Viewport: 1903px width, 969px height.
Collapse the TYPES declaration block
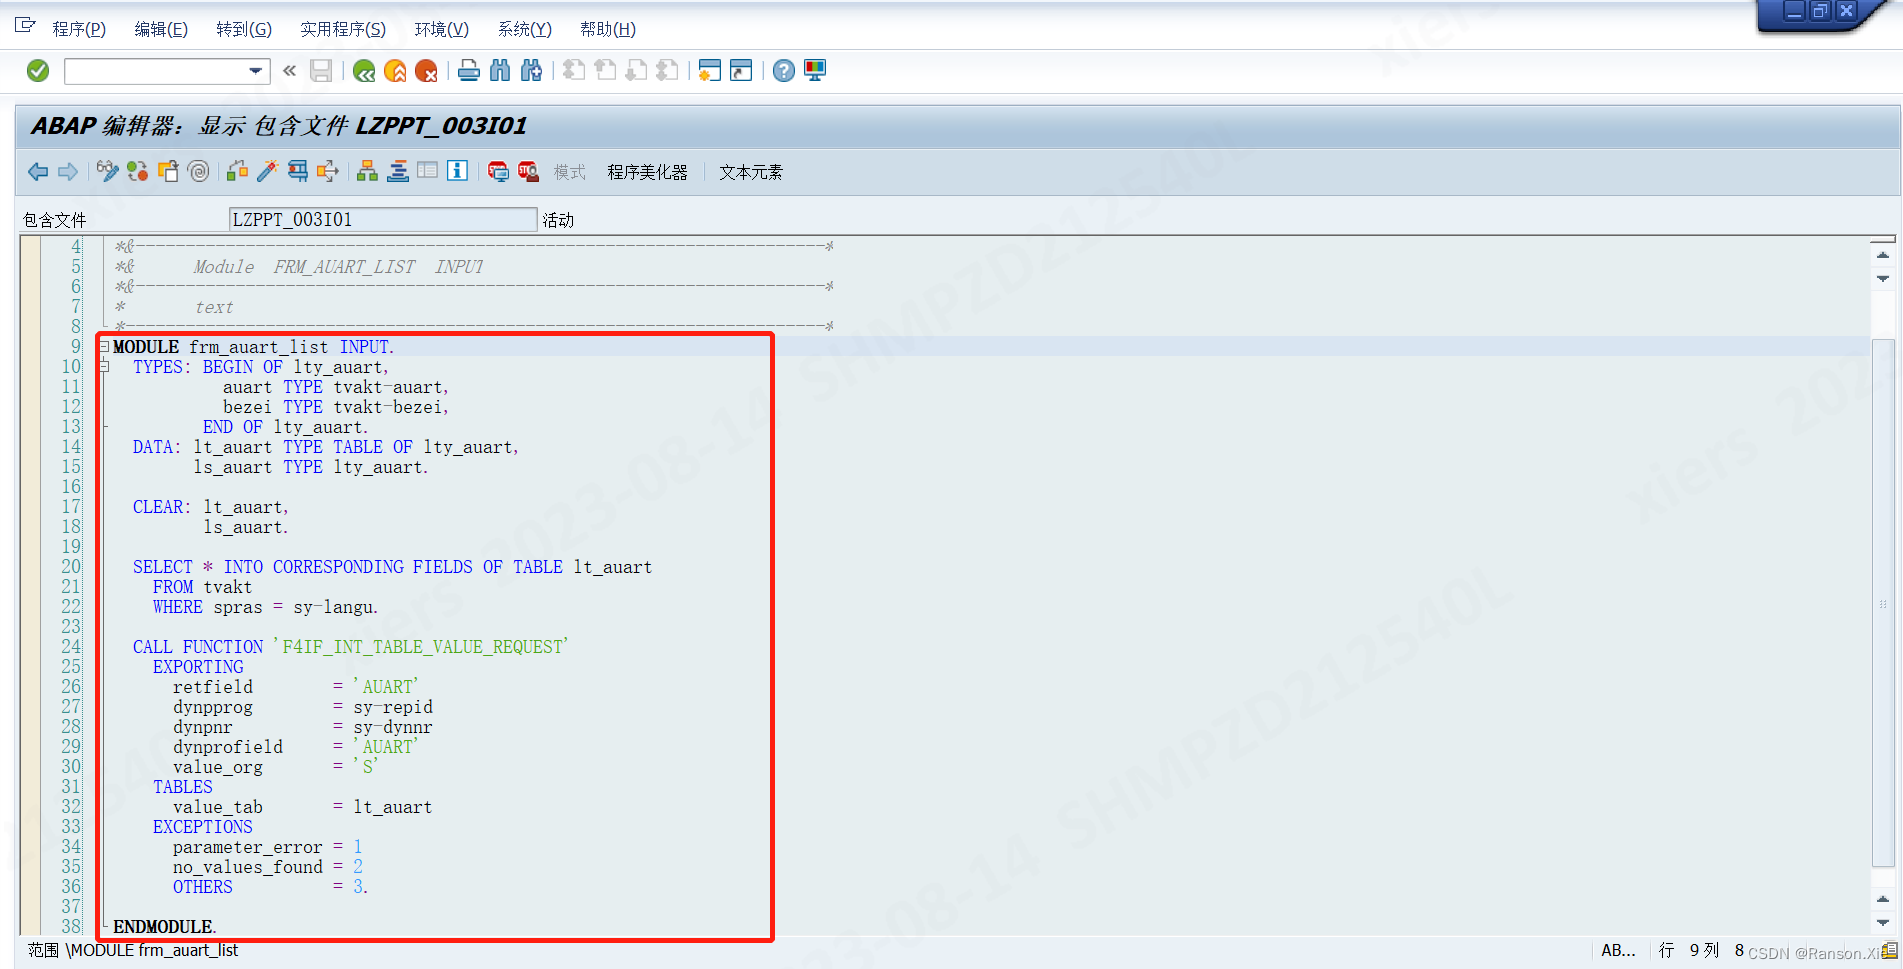point(104,366)
